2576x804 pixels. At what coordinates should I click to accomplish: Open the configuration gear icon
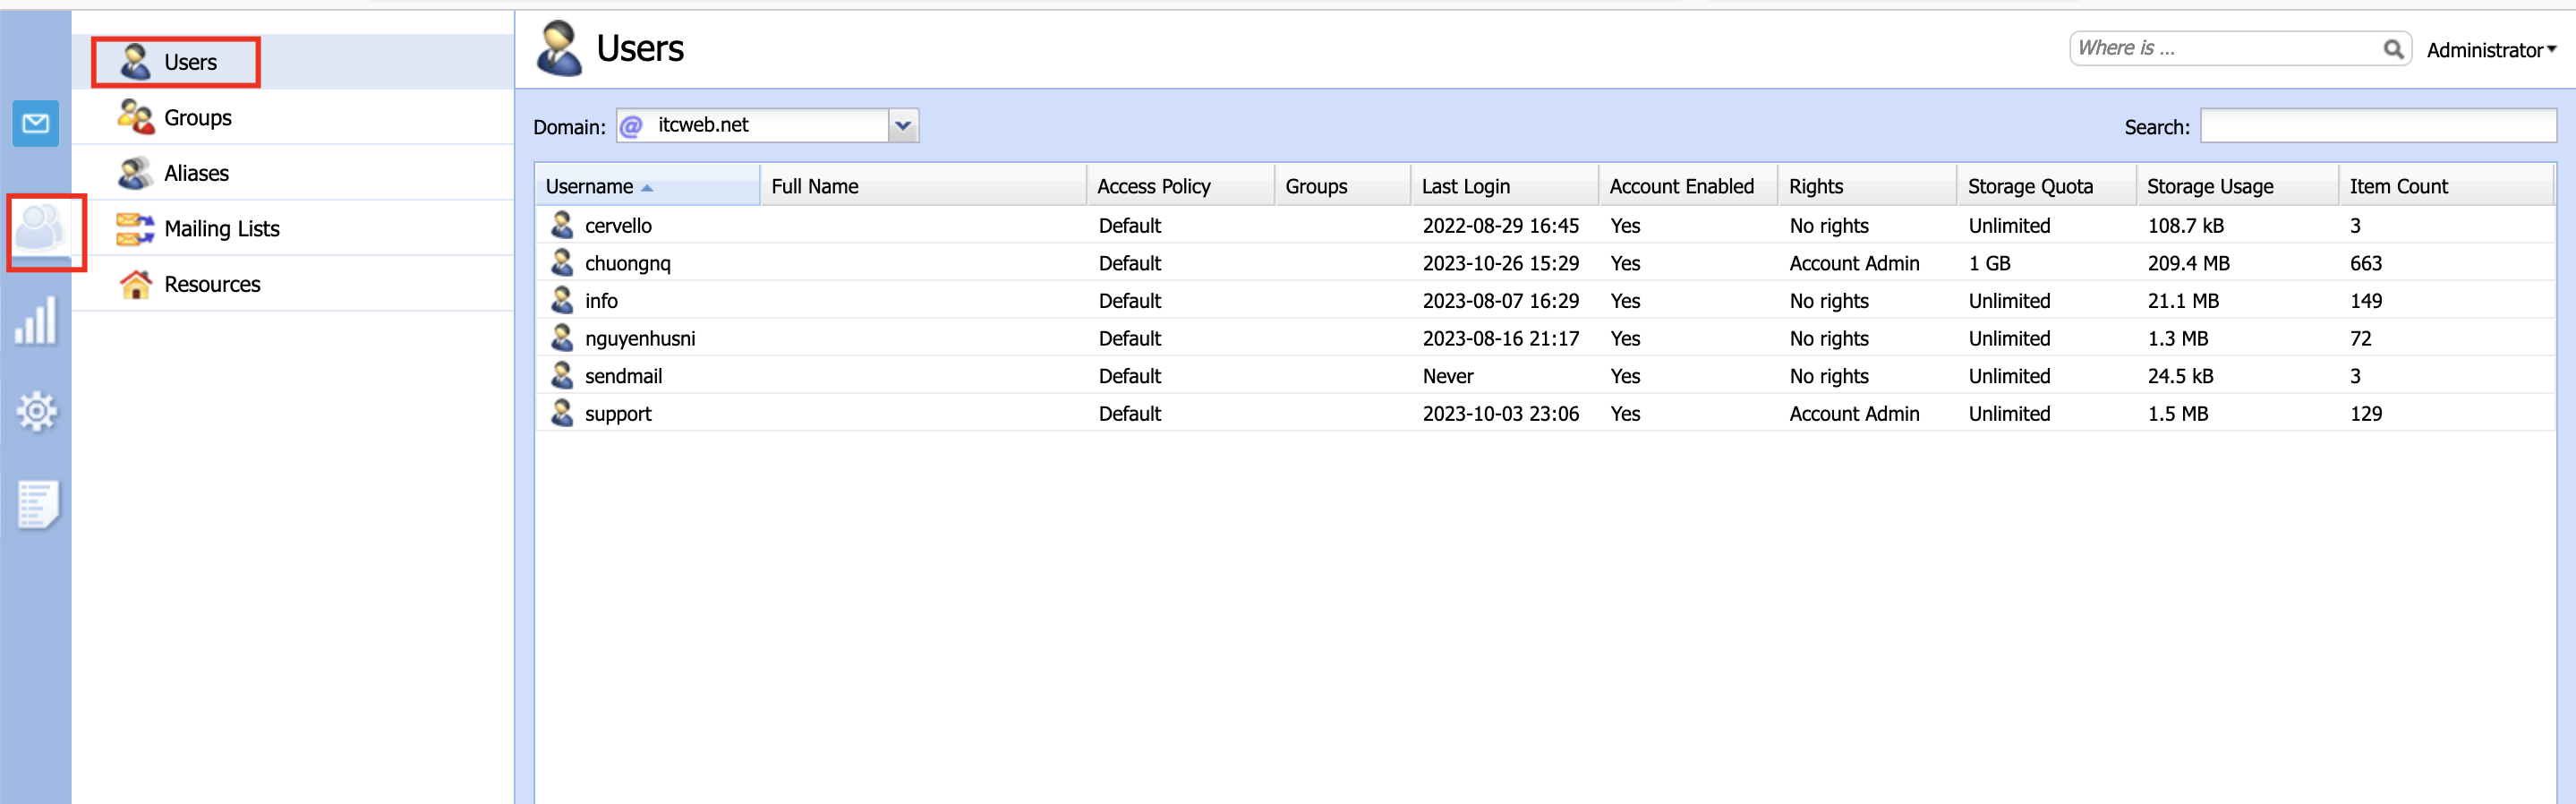point(36,411)
